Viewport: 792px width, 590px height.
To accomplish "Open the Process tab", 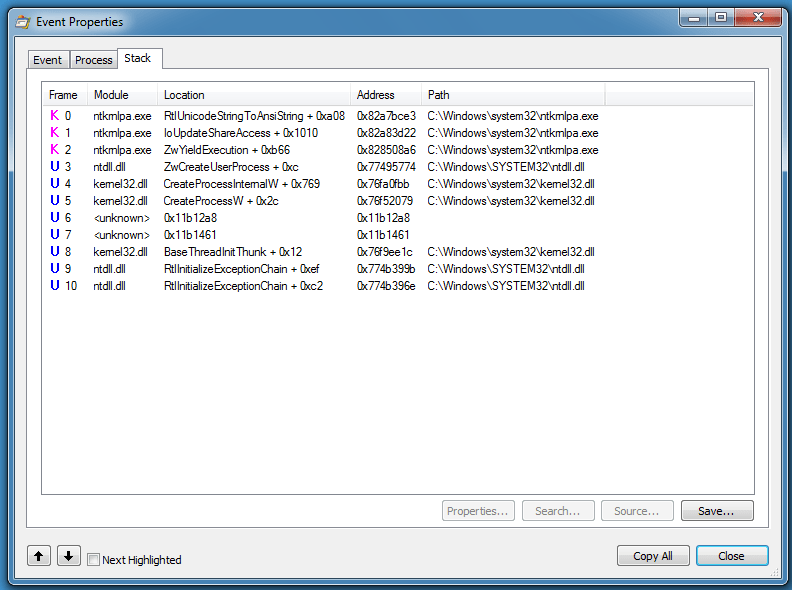I will tap(94, 60).
